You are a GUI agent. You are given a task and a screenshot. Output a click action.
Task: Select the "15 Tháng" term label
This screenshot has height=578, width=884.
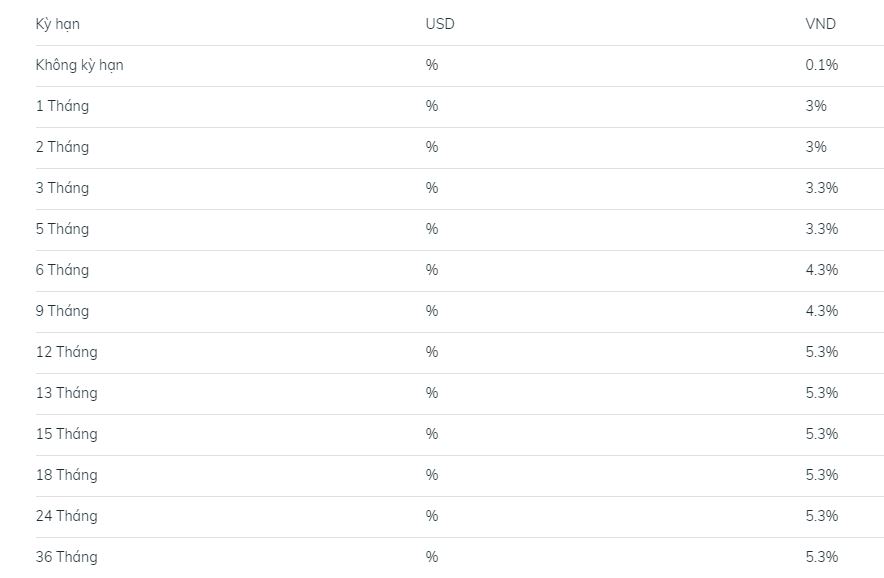tap(66, 434)
